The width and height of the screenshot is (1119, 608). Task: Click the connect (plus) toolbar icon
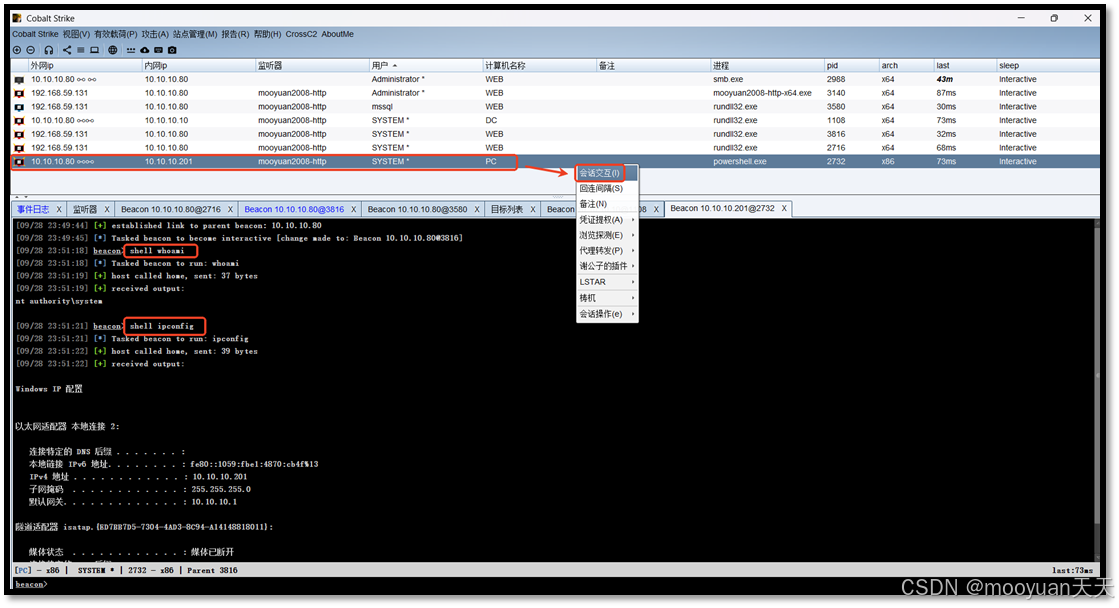[x=17, y=50]
